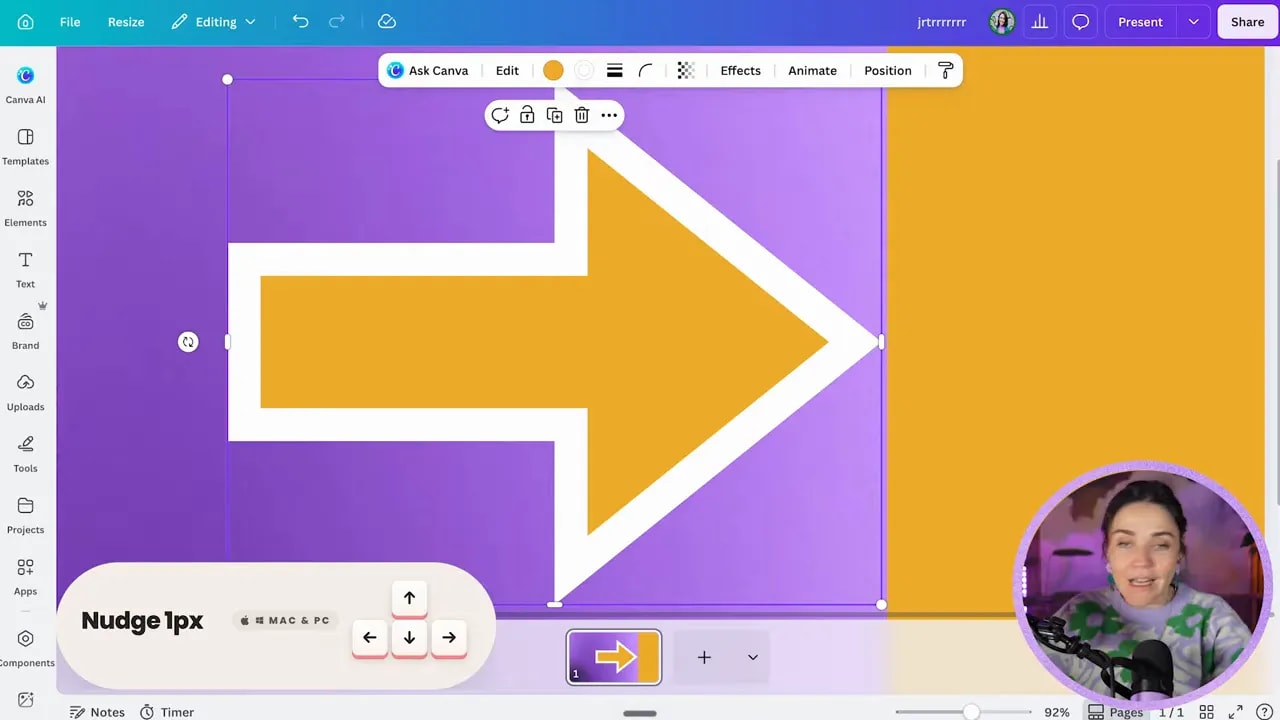Click the zoom slider handle
The image size is (1280, 720).
point(971,712)
